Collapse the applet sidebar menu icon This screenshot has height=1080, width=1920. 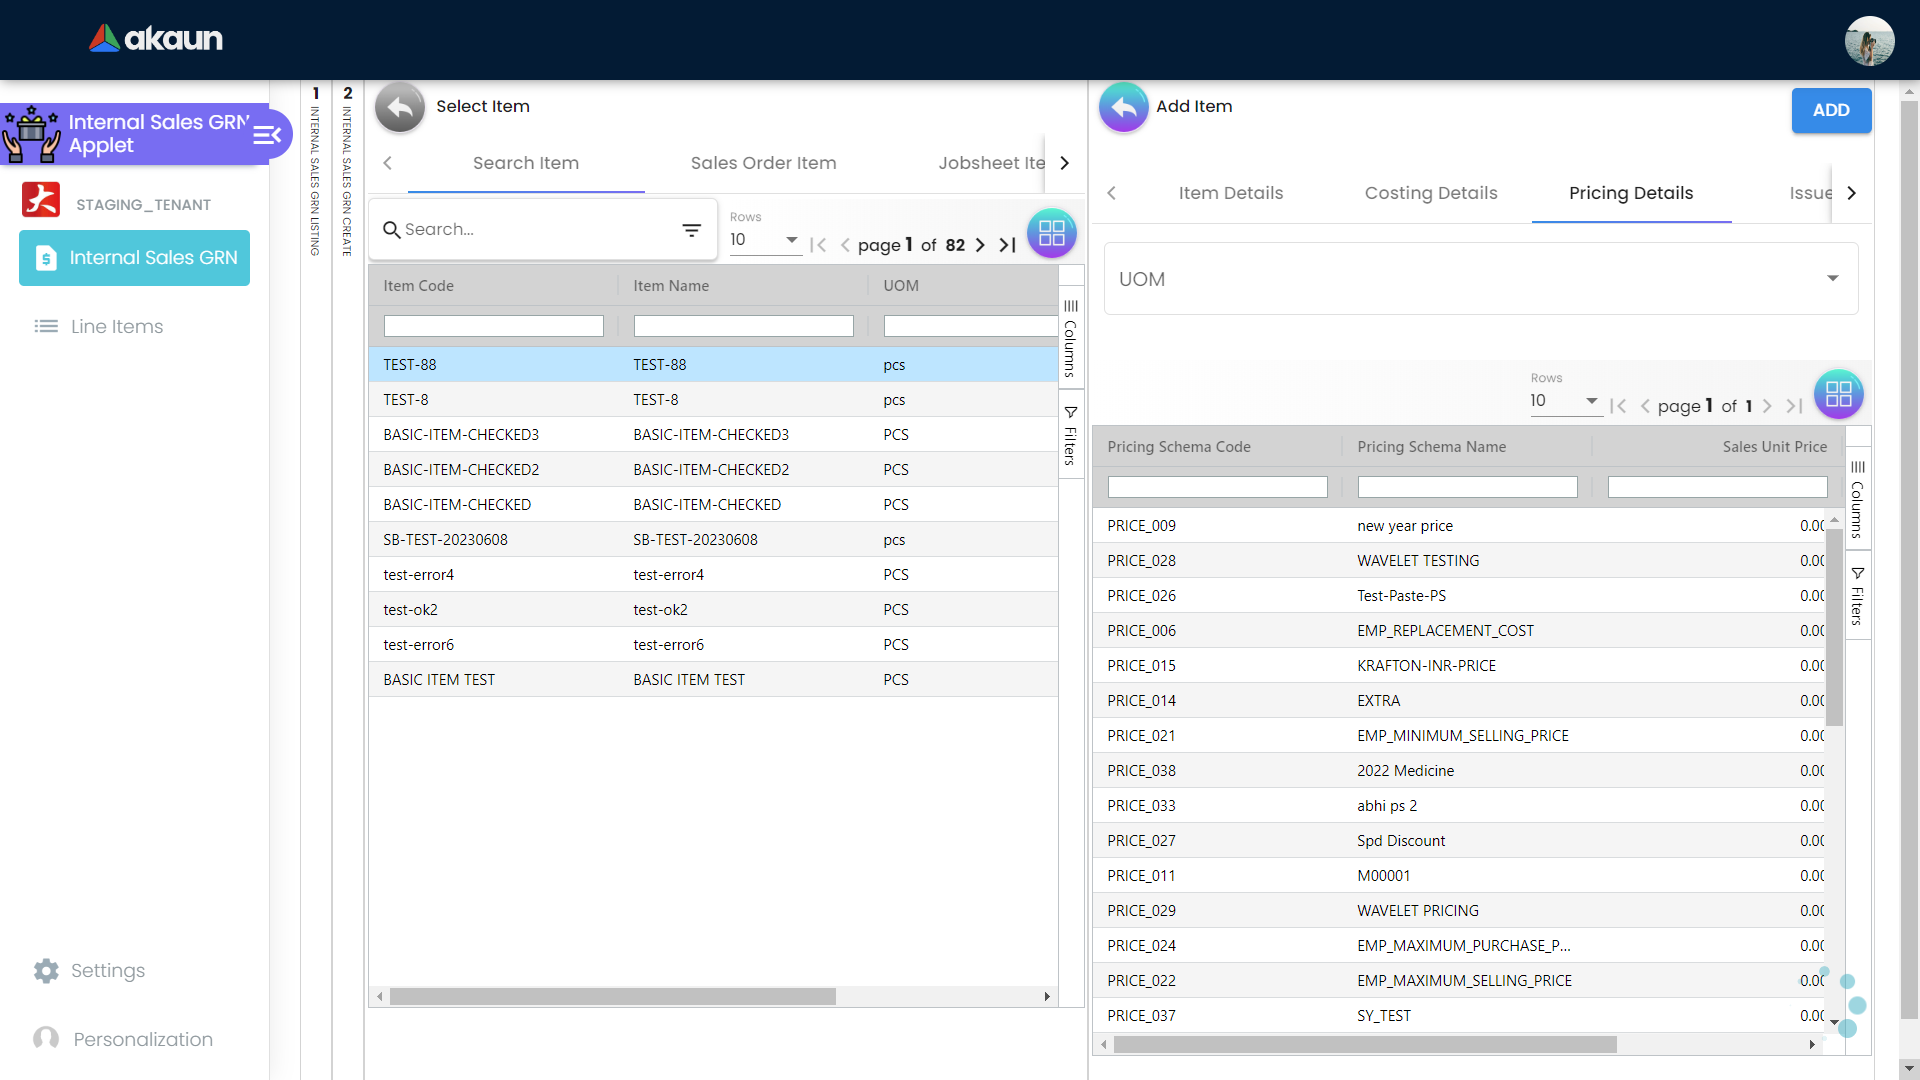pyautogui.click(x=267, y=135)
